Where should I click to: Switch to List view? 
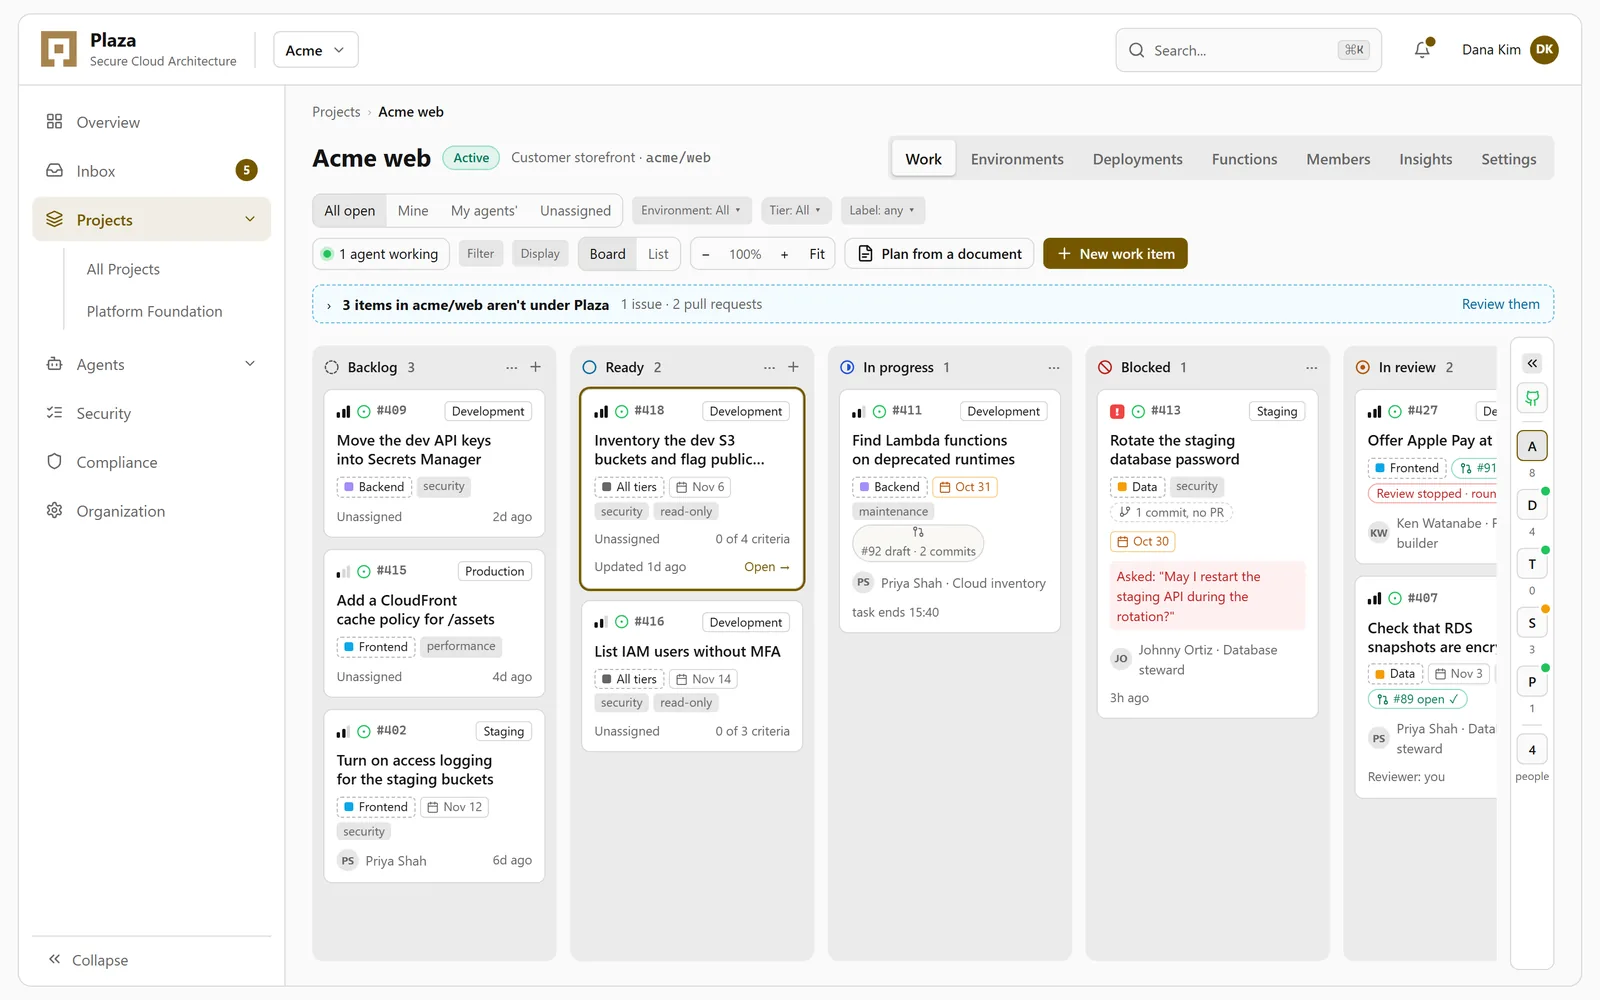(x=658, y=254)
